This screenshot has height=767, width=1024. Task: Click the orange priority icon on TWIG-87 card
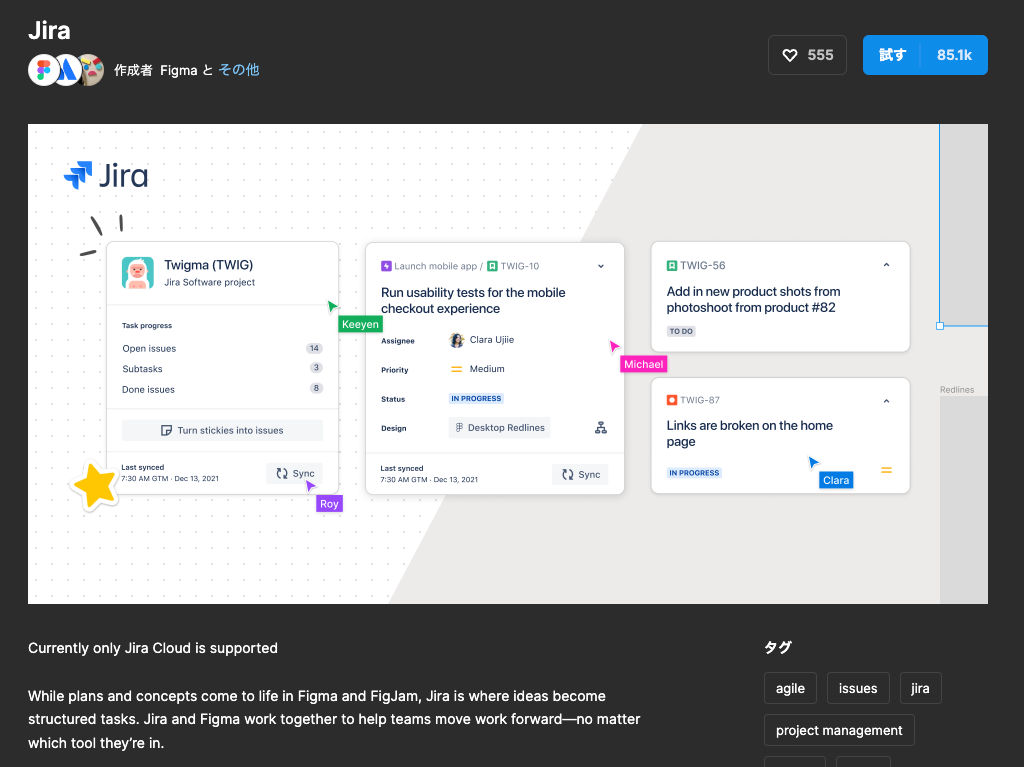[886, 470]
